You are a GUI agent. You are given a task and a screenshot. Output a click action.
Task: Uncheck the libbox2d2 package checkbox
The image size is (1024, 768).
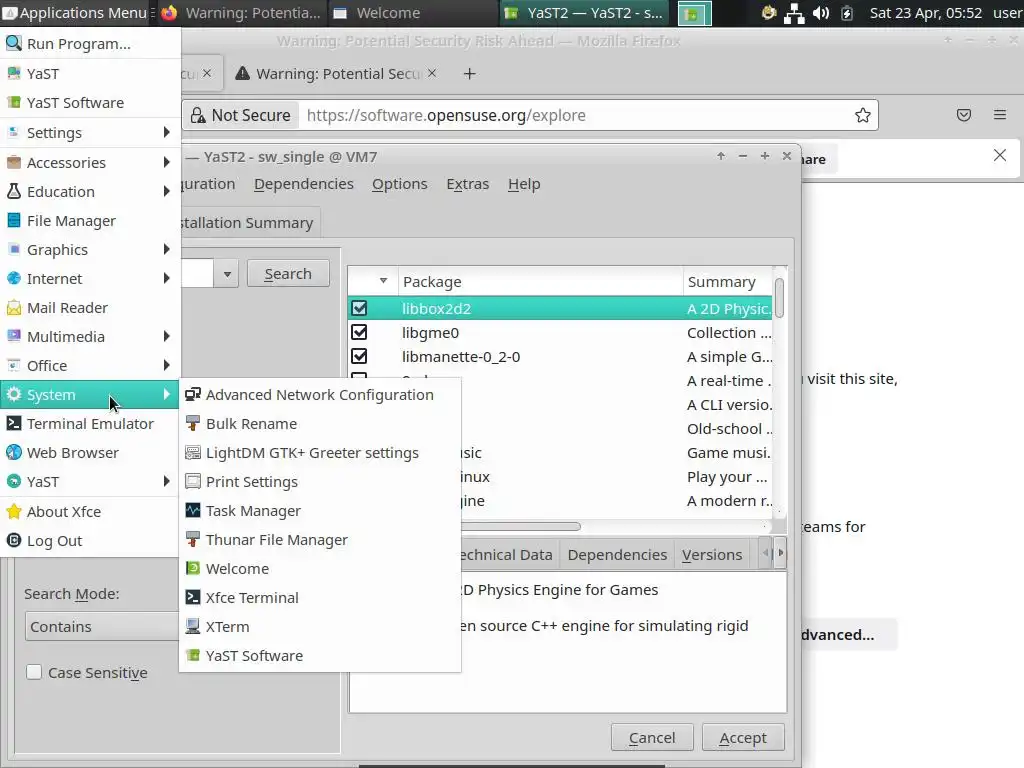359,308
